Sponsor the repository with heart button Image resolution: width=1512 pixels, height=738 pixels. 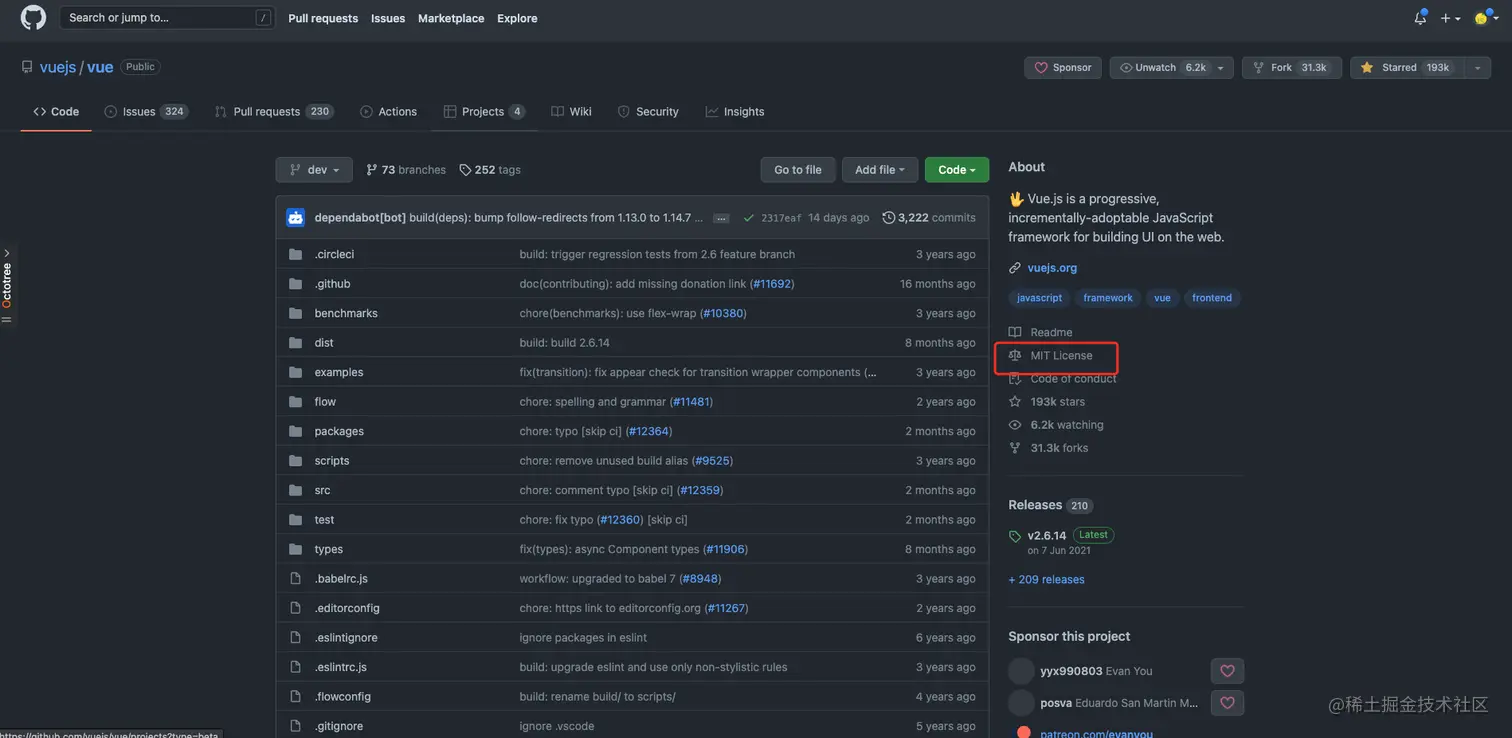tap(1063, 67)
